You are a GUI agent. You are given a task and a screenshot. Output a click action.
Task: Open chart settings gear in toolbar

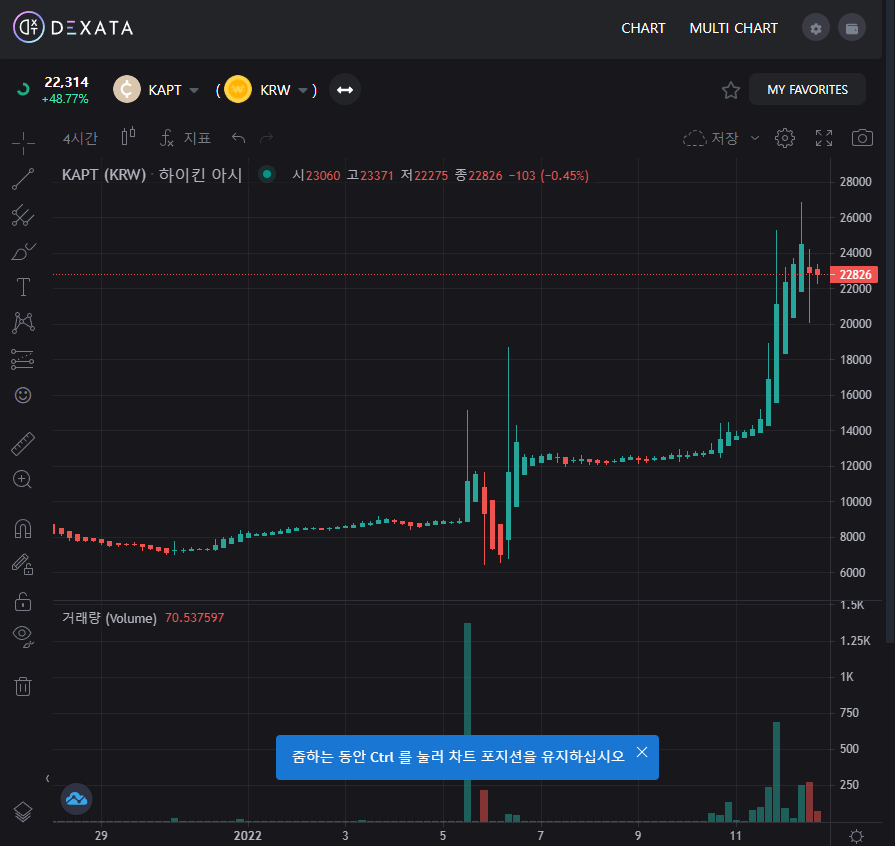pyautogui.click(x=785, y=138)
